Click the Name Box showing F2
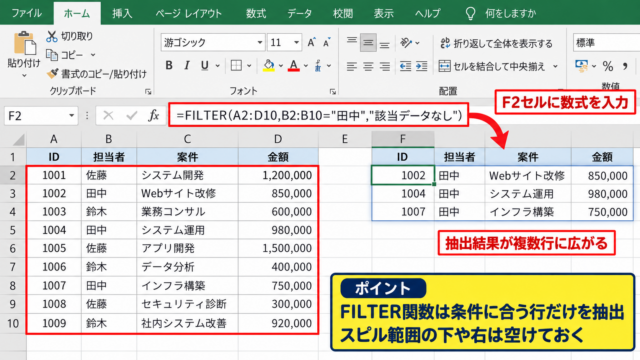This screenshot has height=360, width=640. 41,116
